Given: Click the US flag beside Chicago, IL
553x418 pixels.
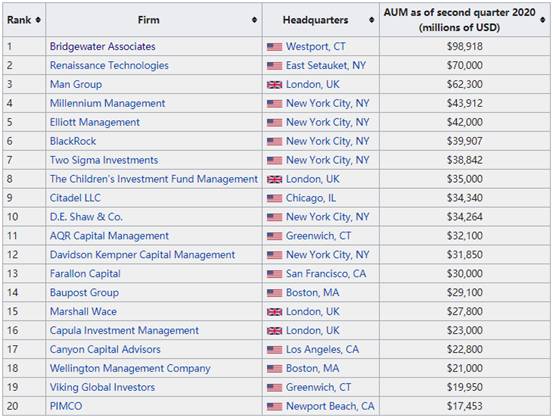Looking at the screenshot, I should 274,198.
